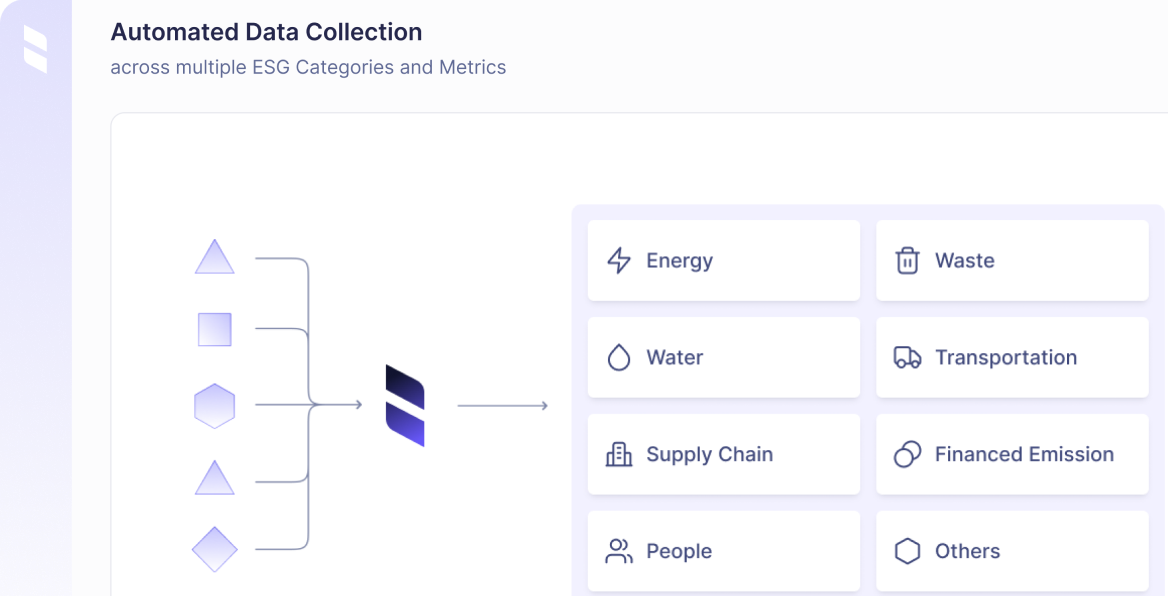Click the People users icon

tap(619, 551)
